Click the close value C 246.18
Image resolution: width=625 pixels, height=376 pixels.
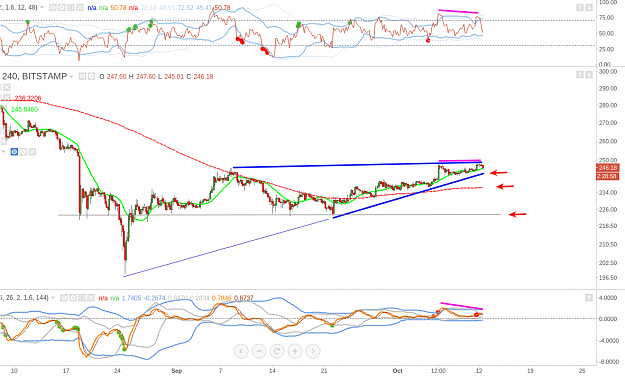tap(200, 76)
